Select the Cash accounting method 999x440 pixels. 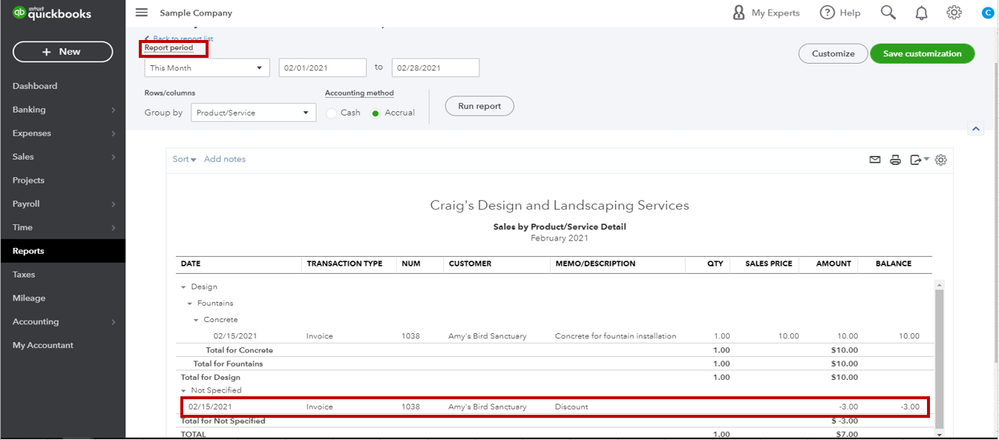332,114
